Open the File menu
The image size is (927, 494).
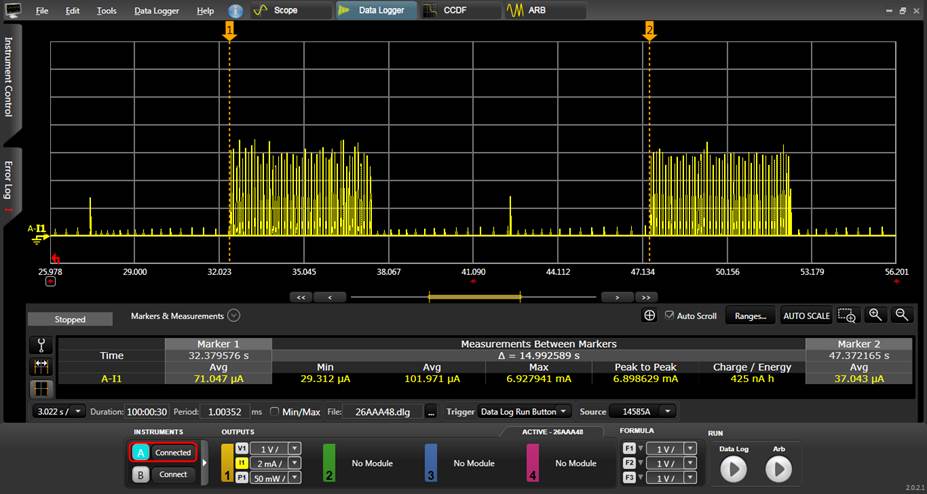[x=42, y=11]
